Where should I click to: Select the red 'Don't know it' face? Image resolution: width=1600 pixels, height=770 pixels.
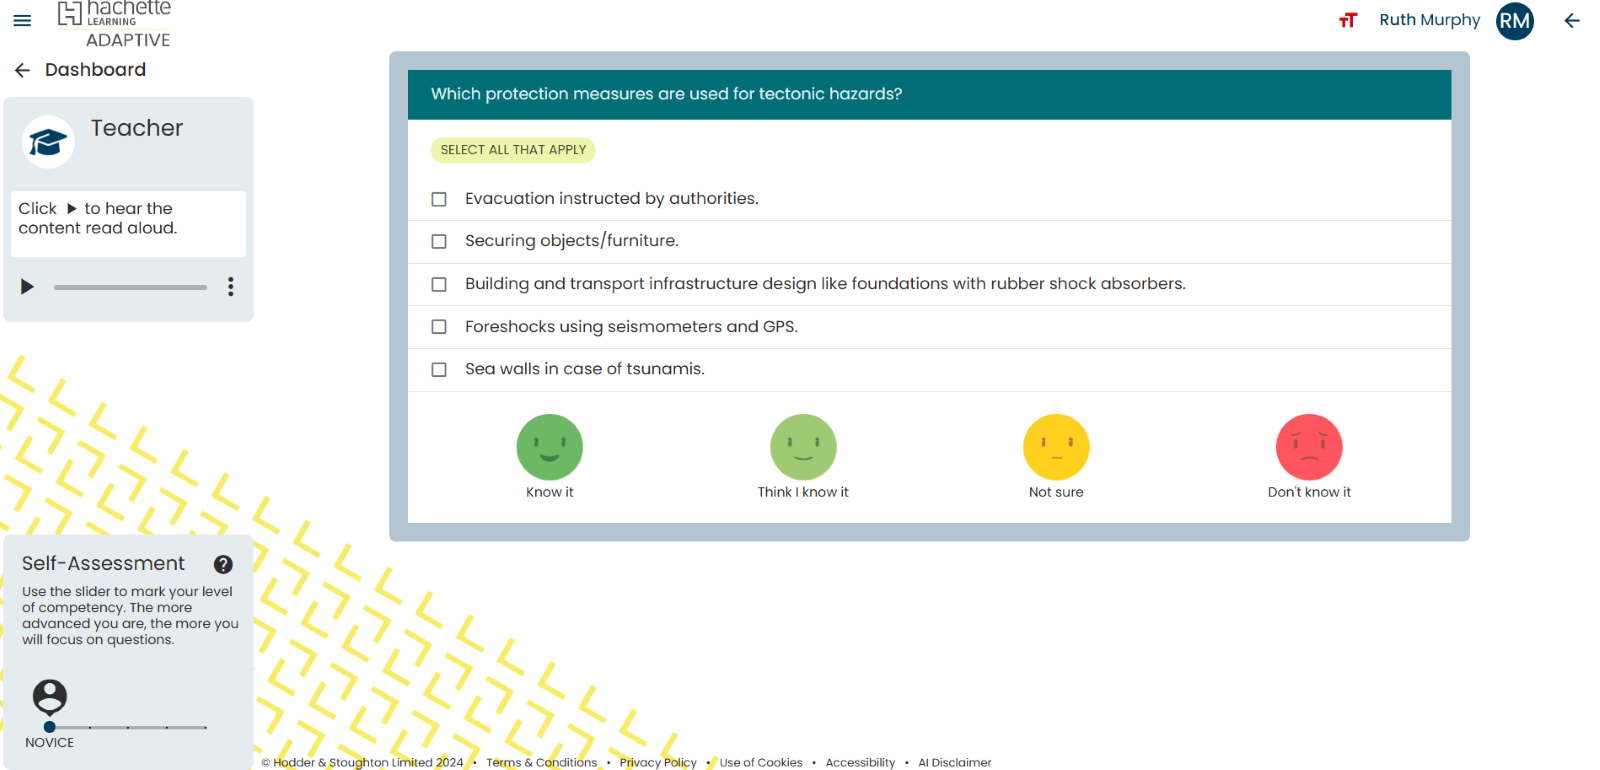(1309, 447)
